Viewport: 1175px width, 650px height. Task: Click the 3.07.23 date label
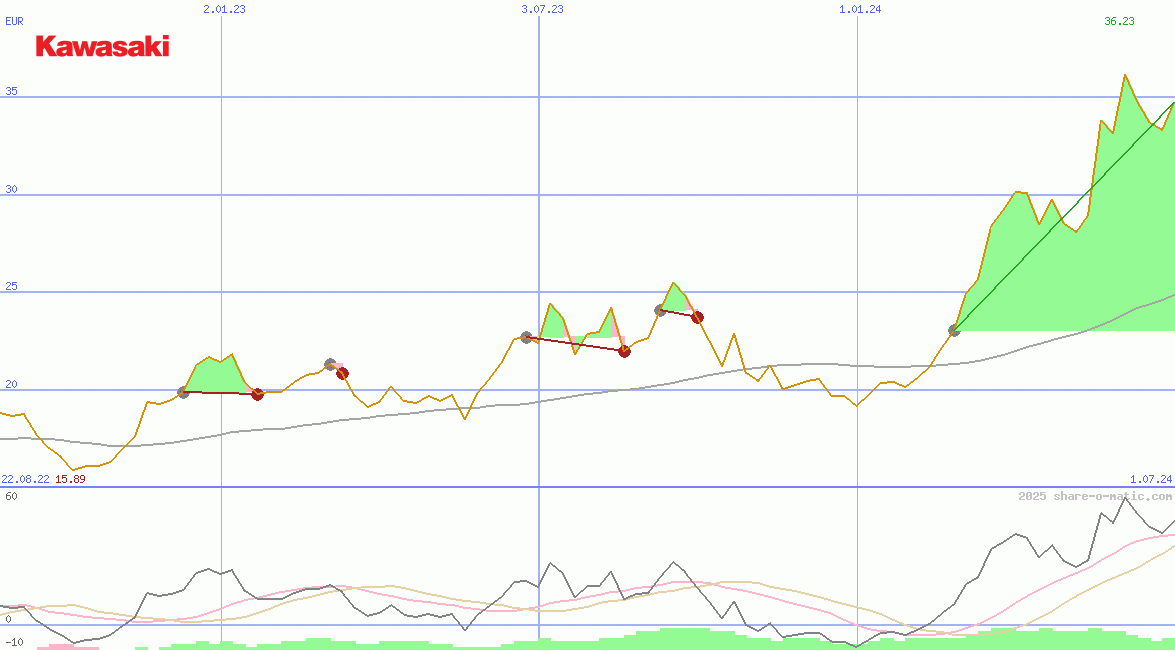tap(543, 9)
